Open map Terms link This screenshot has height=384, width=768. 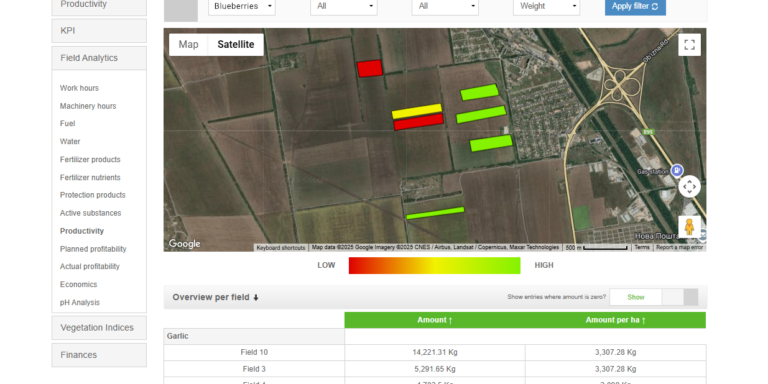click(642, 247)
